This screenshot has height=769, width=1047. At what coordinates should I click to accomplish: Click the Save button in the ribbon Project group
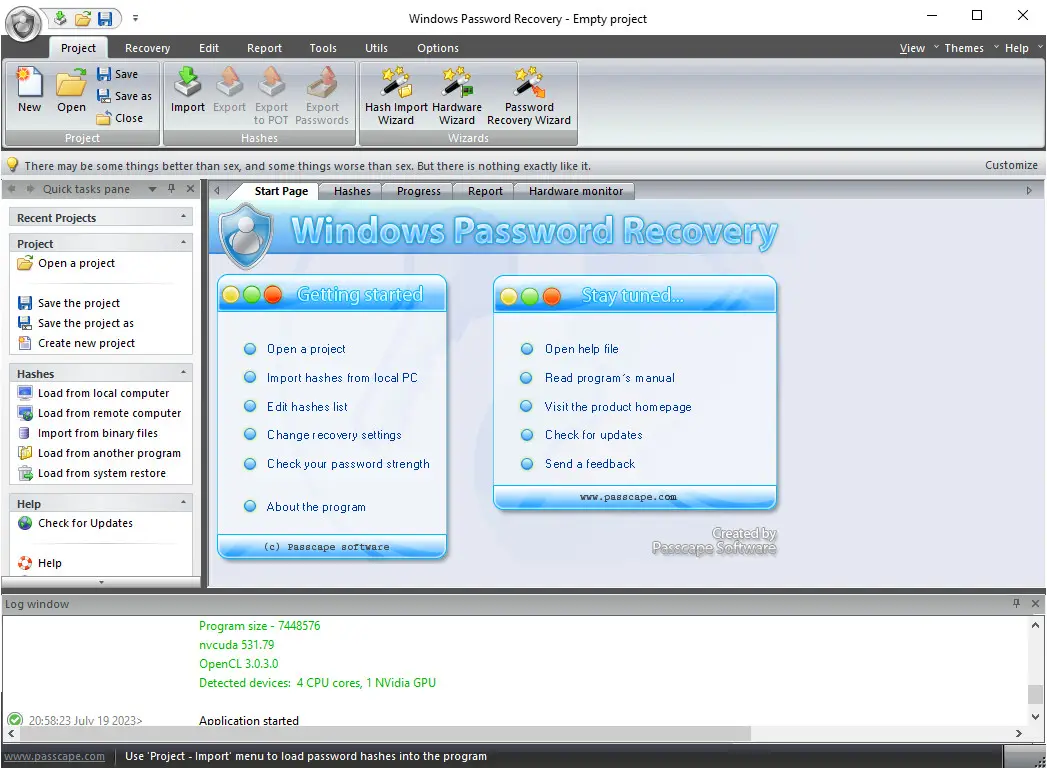(118, 74)
